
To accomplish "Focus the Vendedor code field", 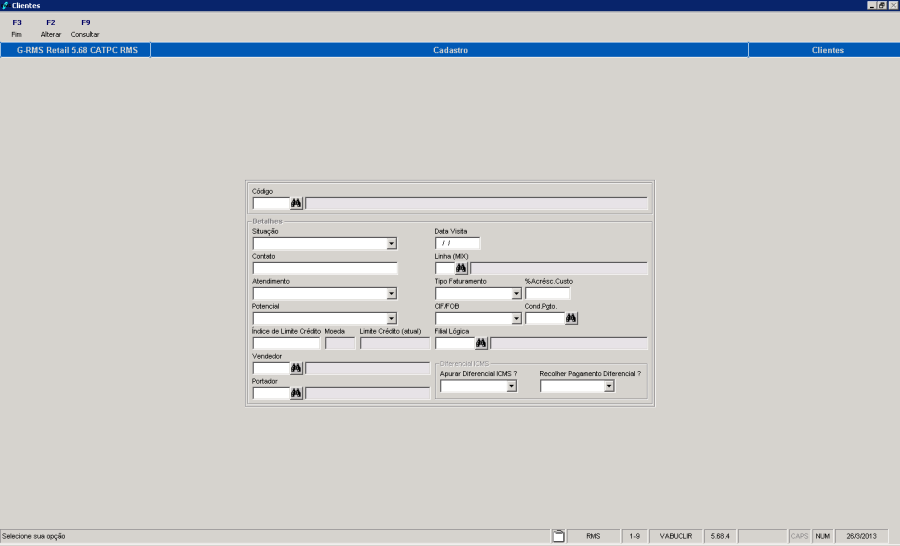I will tap(271, 368).
